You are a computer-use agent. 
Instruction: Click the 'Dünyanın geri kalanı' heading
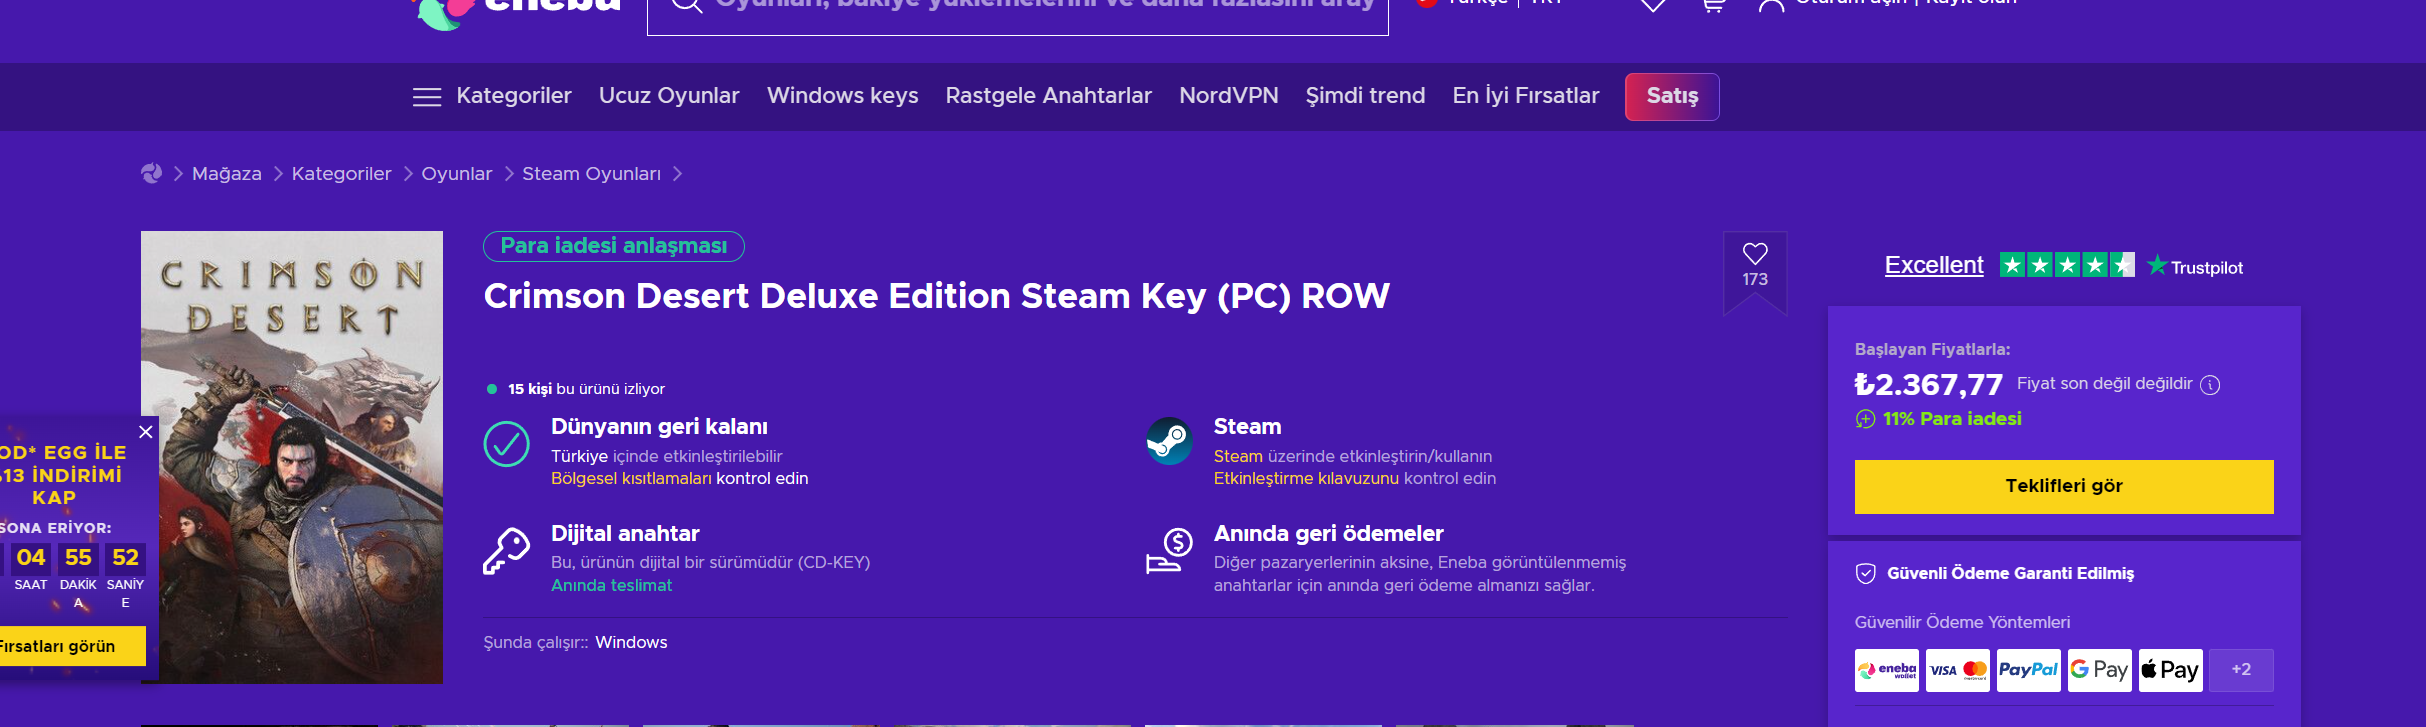pyautogui.click(x=659, y=427)
